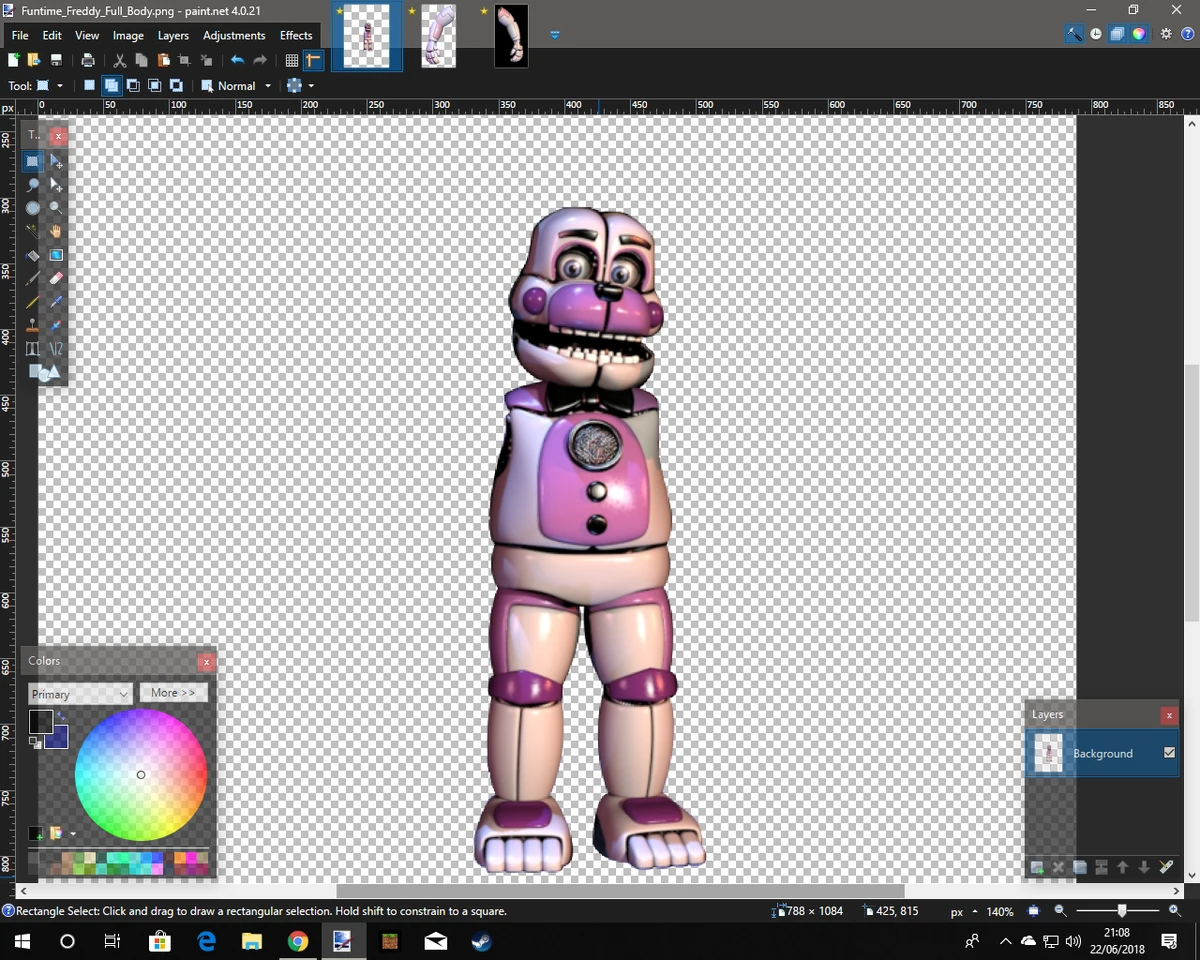
Task: Uncheck the Background layer visibility checkbox
Action: (x=1167, y=753)
